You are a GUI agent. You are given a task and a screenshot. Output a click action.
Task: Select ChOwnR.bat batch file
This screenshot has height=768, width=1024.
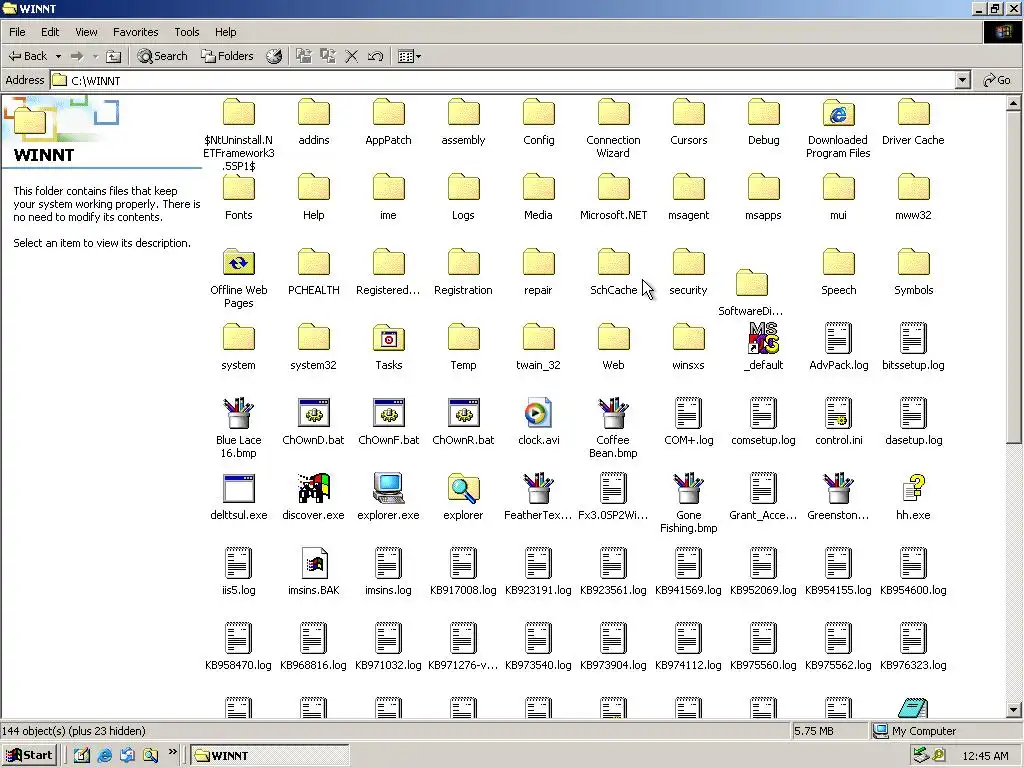click(x=463, y=422)
